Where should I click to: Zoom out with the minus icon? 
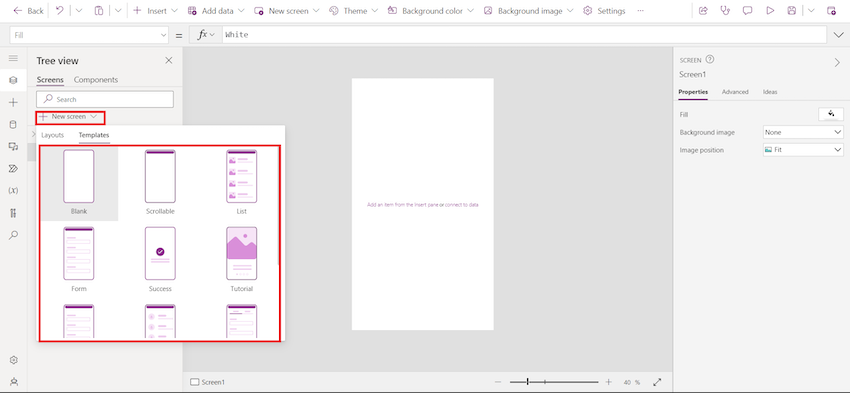click(498, 382)
